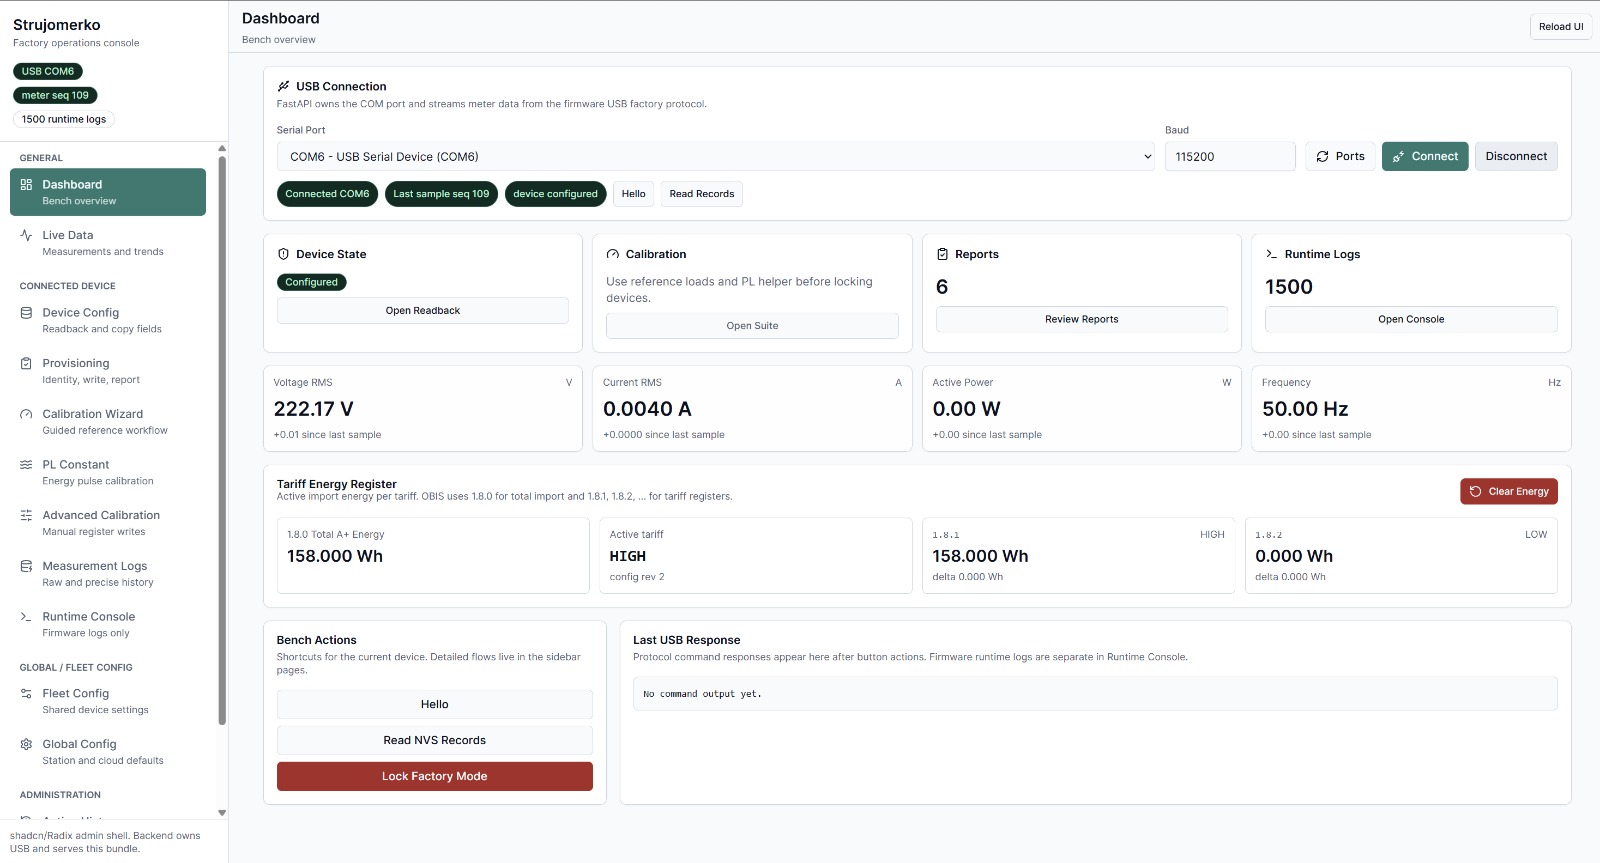Viewport: 1600px width, 863px height.
Task: Click the Device Config database icon
Action: click(26, 313)
